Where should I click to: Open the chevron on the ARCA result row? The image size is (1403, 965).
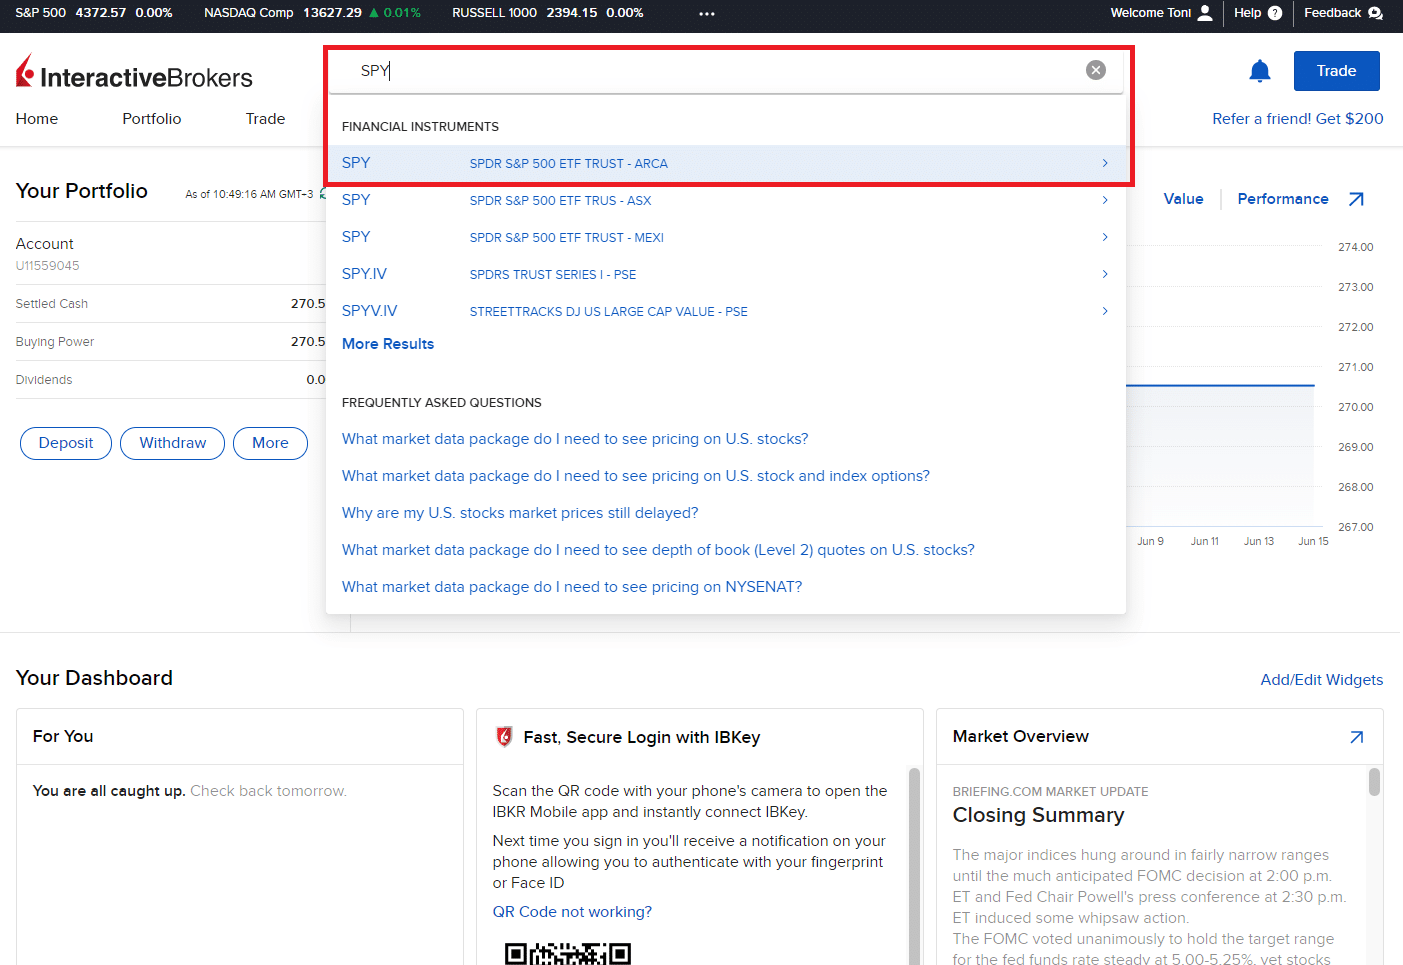click(x=1105, y=163)
